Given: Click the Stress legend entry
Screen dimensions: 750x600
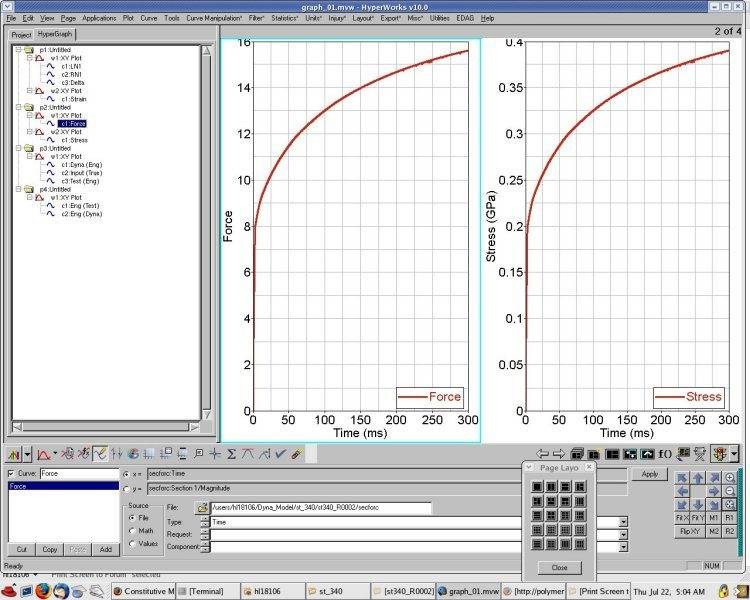Looking at the screenshot, I should [689, 397].
